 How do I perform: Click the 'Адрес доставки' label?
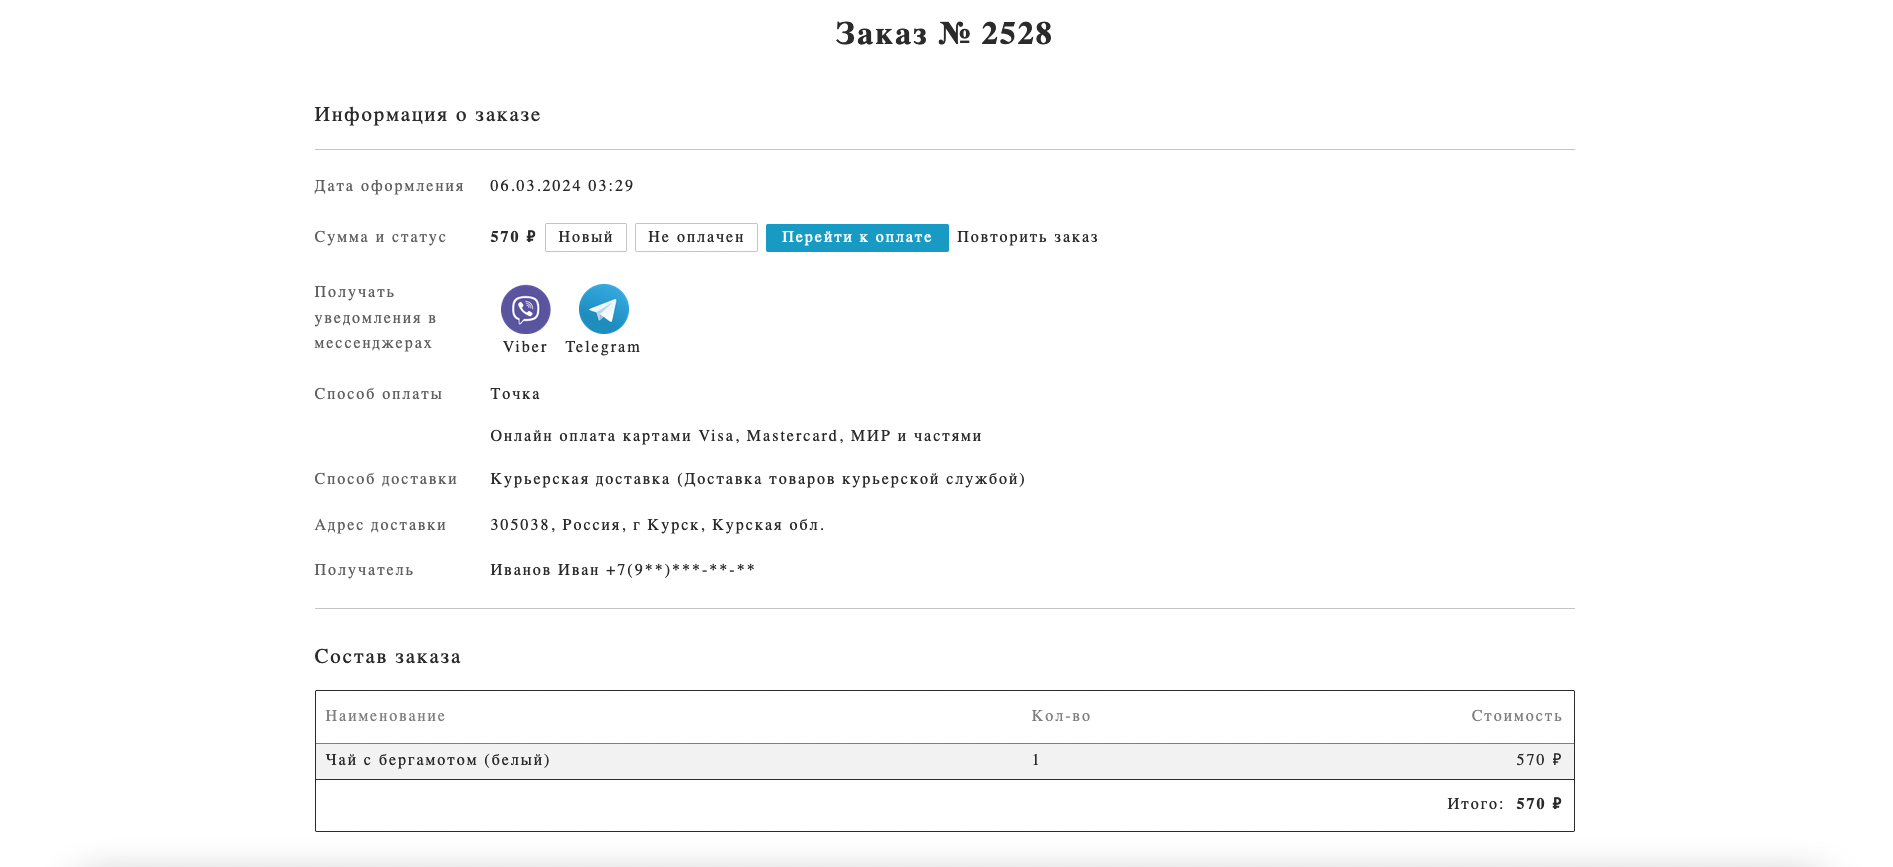(x=380, y=525)
